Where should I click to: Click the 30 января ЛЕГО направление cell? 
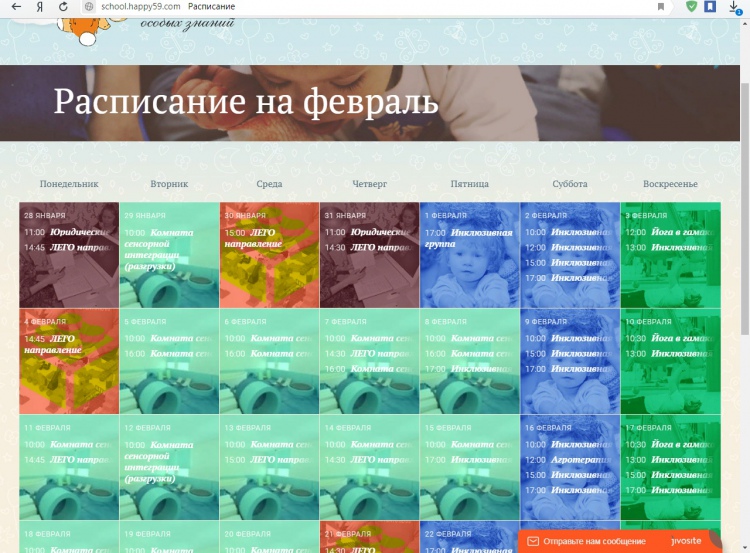[269, 255]
